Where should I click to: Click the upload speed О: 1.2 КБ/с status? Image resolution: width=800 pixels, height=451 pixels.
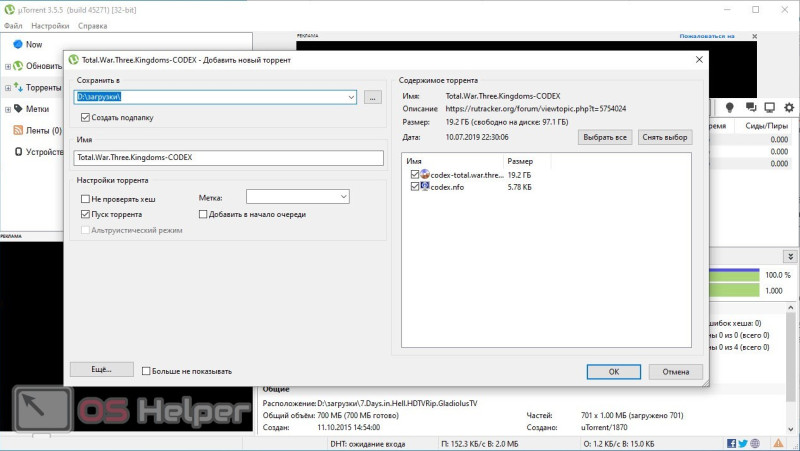pos(619,444)
